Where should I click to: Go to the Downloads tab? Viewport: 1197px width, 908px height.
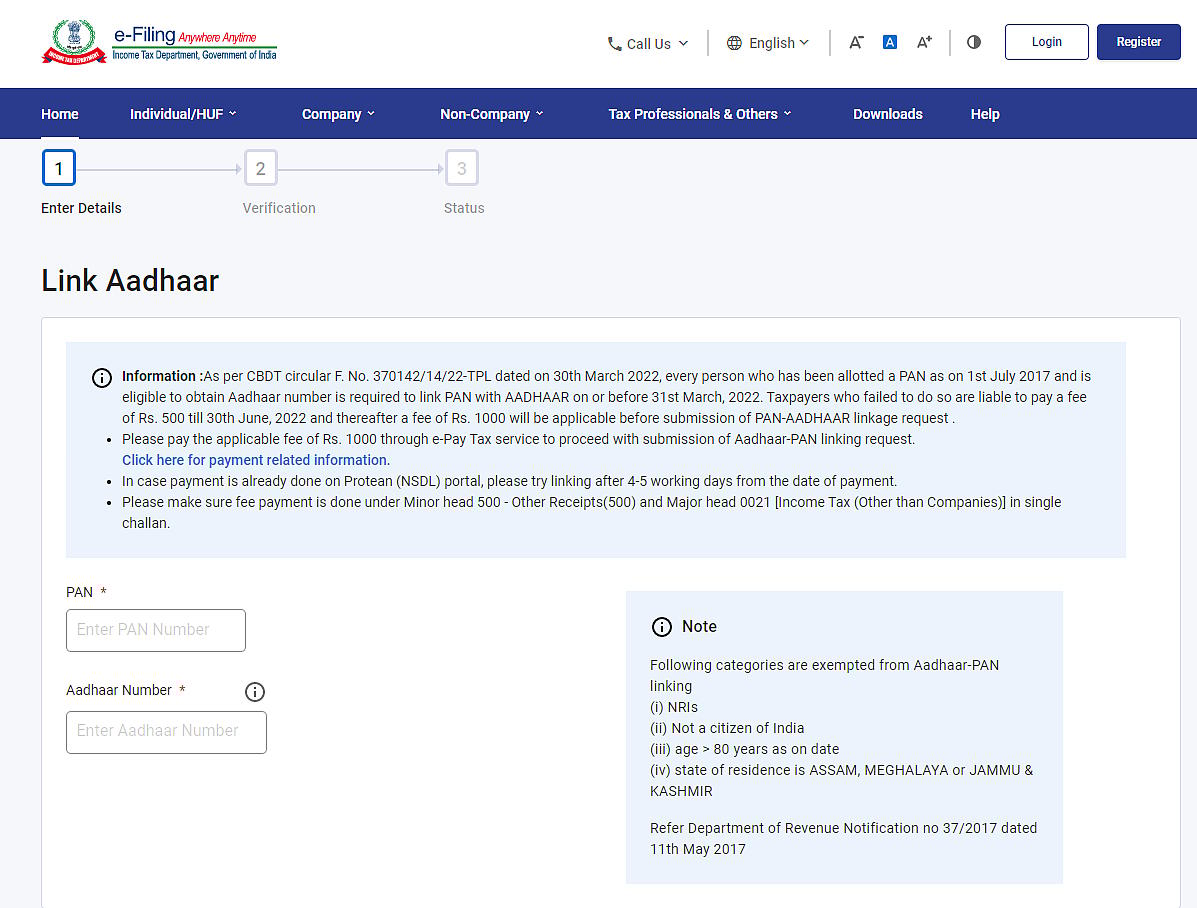coord(887,114)
